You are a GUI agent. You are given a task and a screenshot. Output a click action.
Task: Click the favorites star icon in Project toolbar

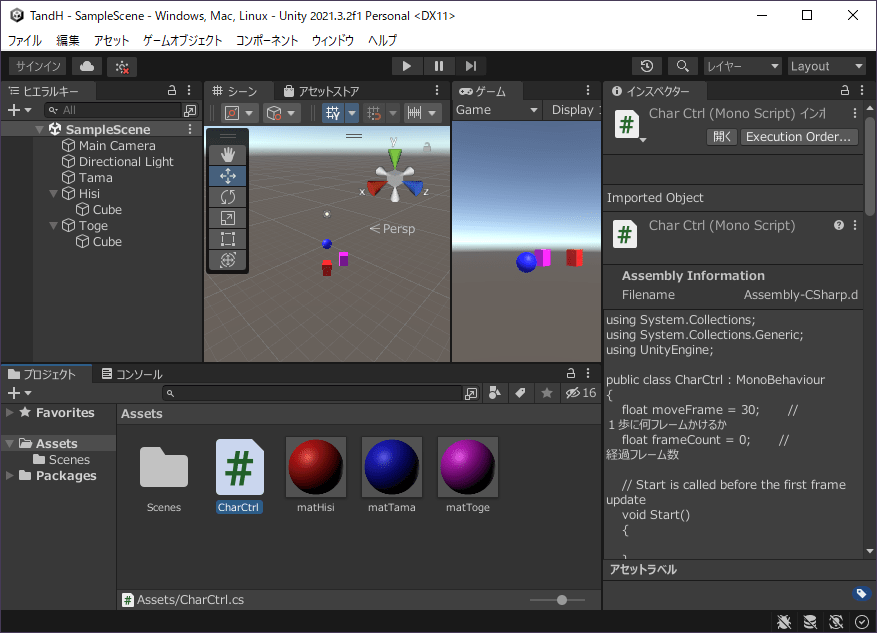click(547, 393)
